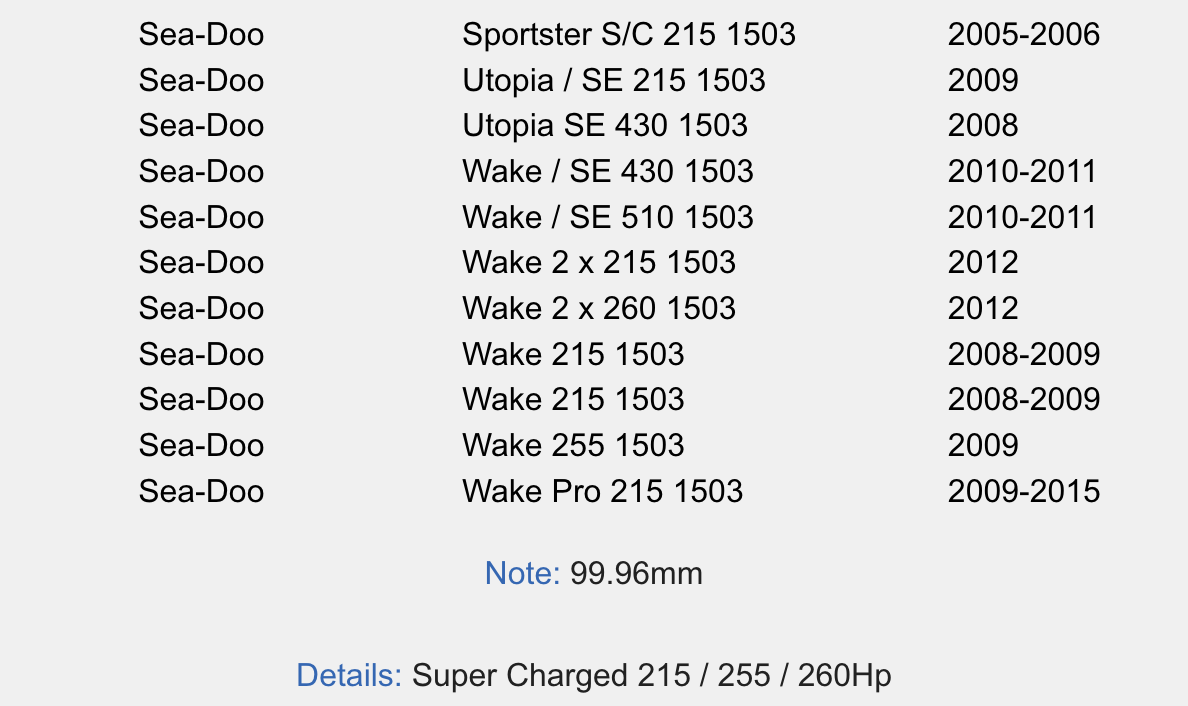Select the 2009-2015 year range

click(x=1024, y=491)
